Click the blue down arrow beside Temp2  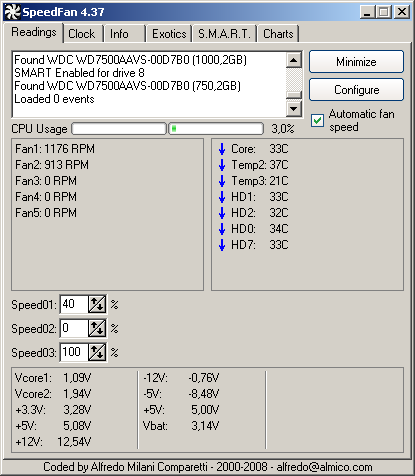(x=222, y=165)
